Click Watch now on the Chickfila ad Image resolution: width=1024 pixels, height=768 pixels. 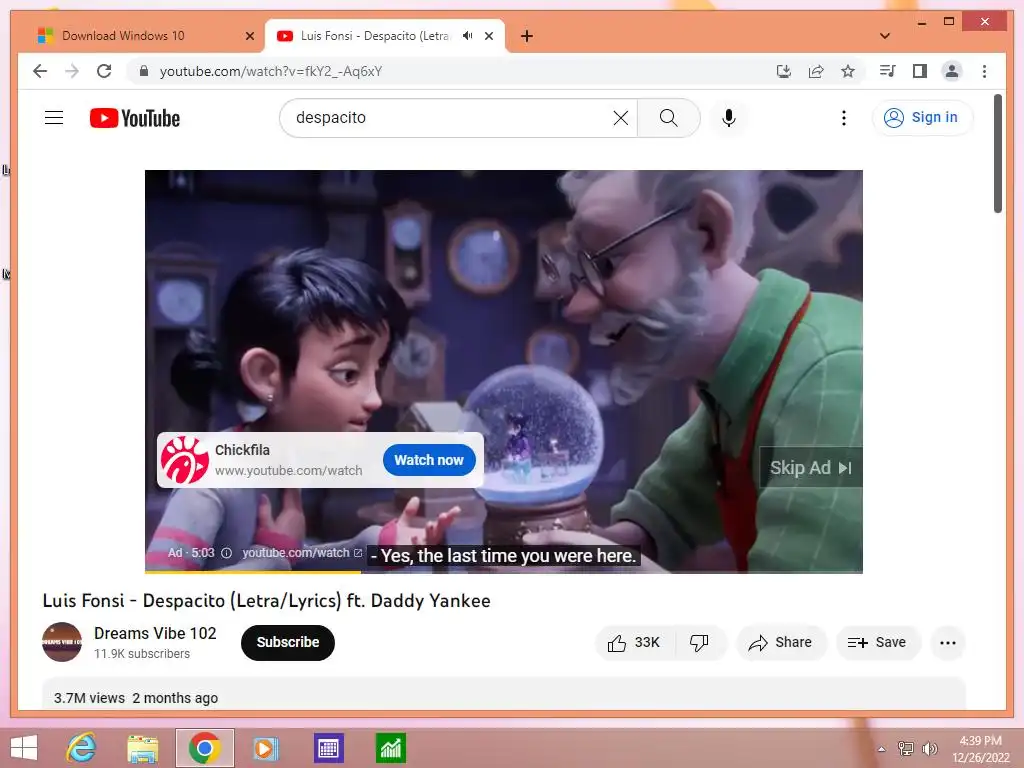pyautogui.click(x=429, y=460)
